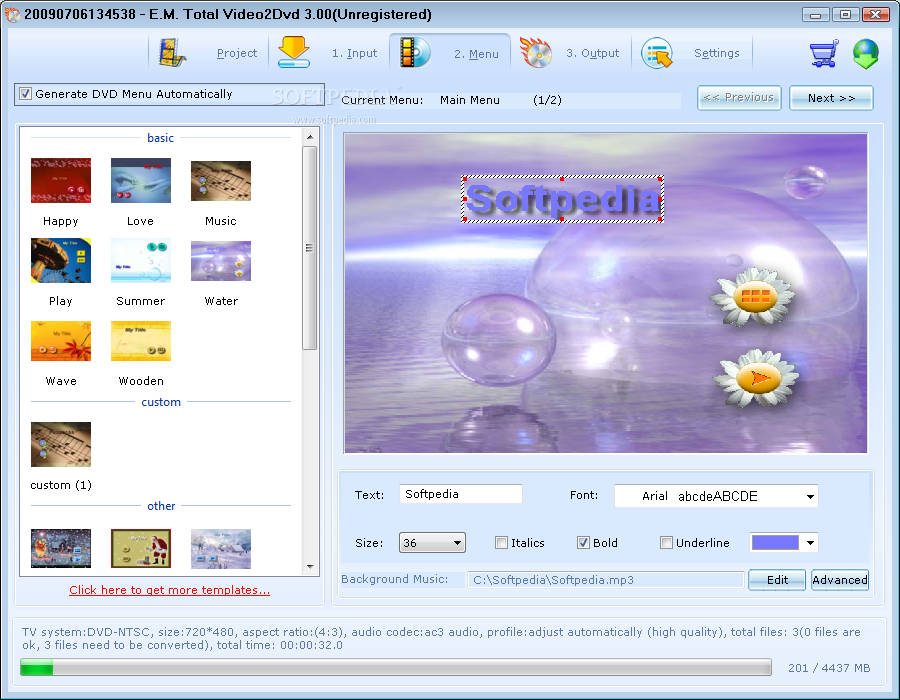This screenshot has height=700, width=900.
Task: Click the Advanced button
Action: [x=840, y=580]
